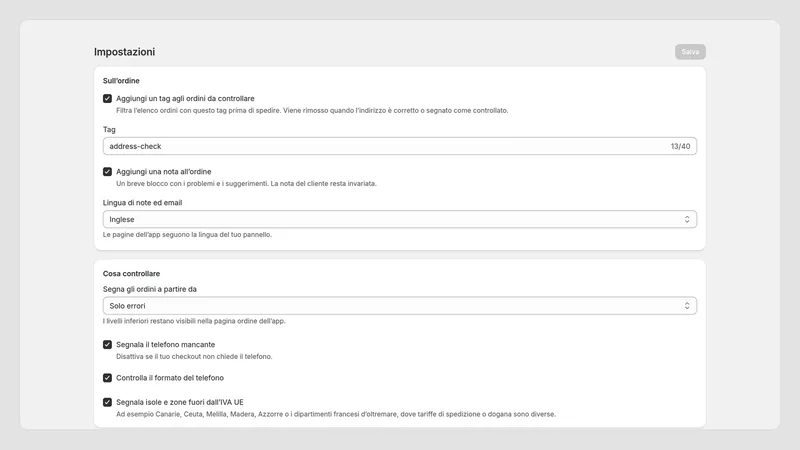Click the text 'Disattiva se il tuo checkout non chiede il telefono.'

point(194,356)
